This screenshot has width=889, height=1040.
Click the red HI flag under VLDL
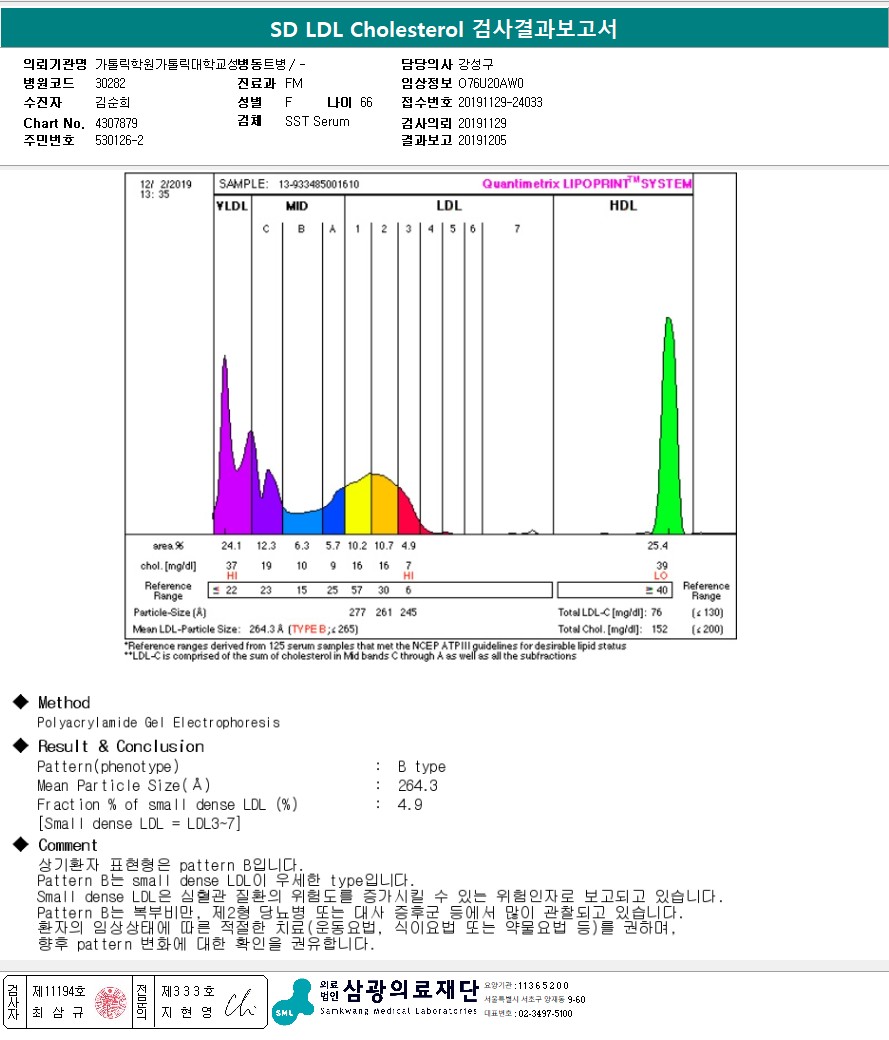[x=232, y=576]
